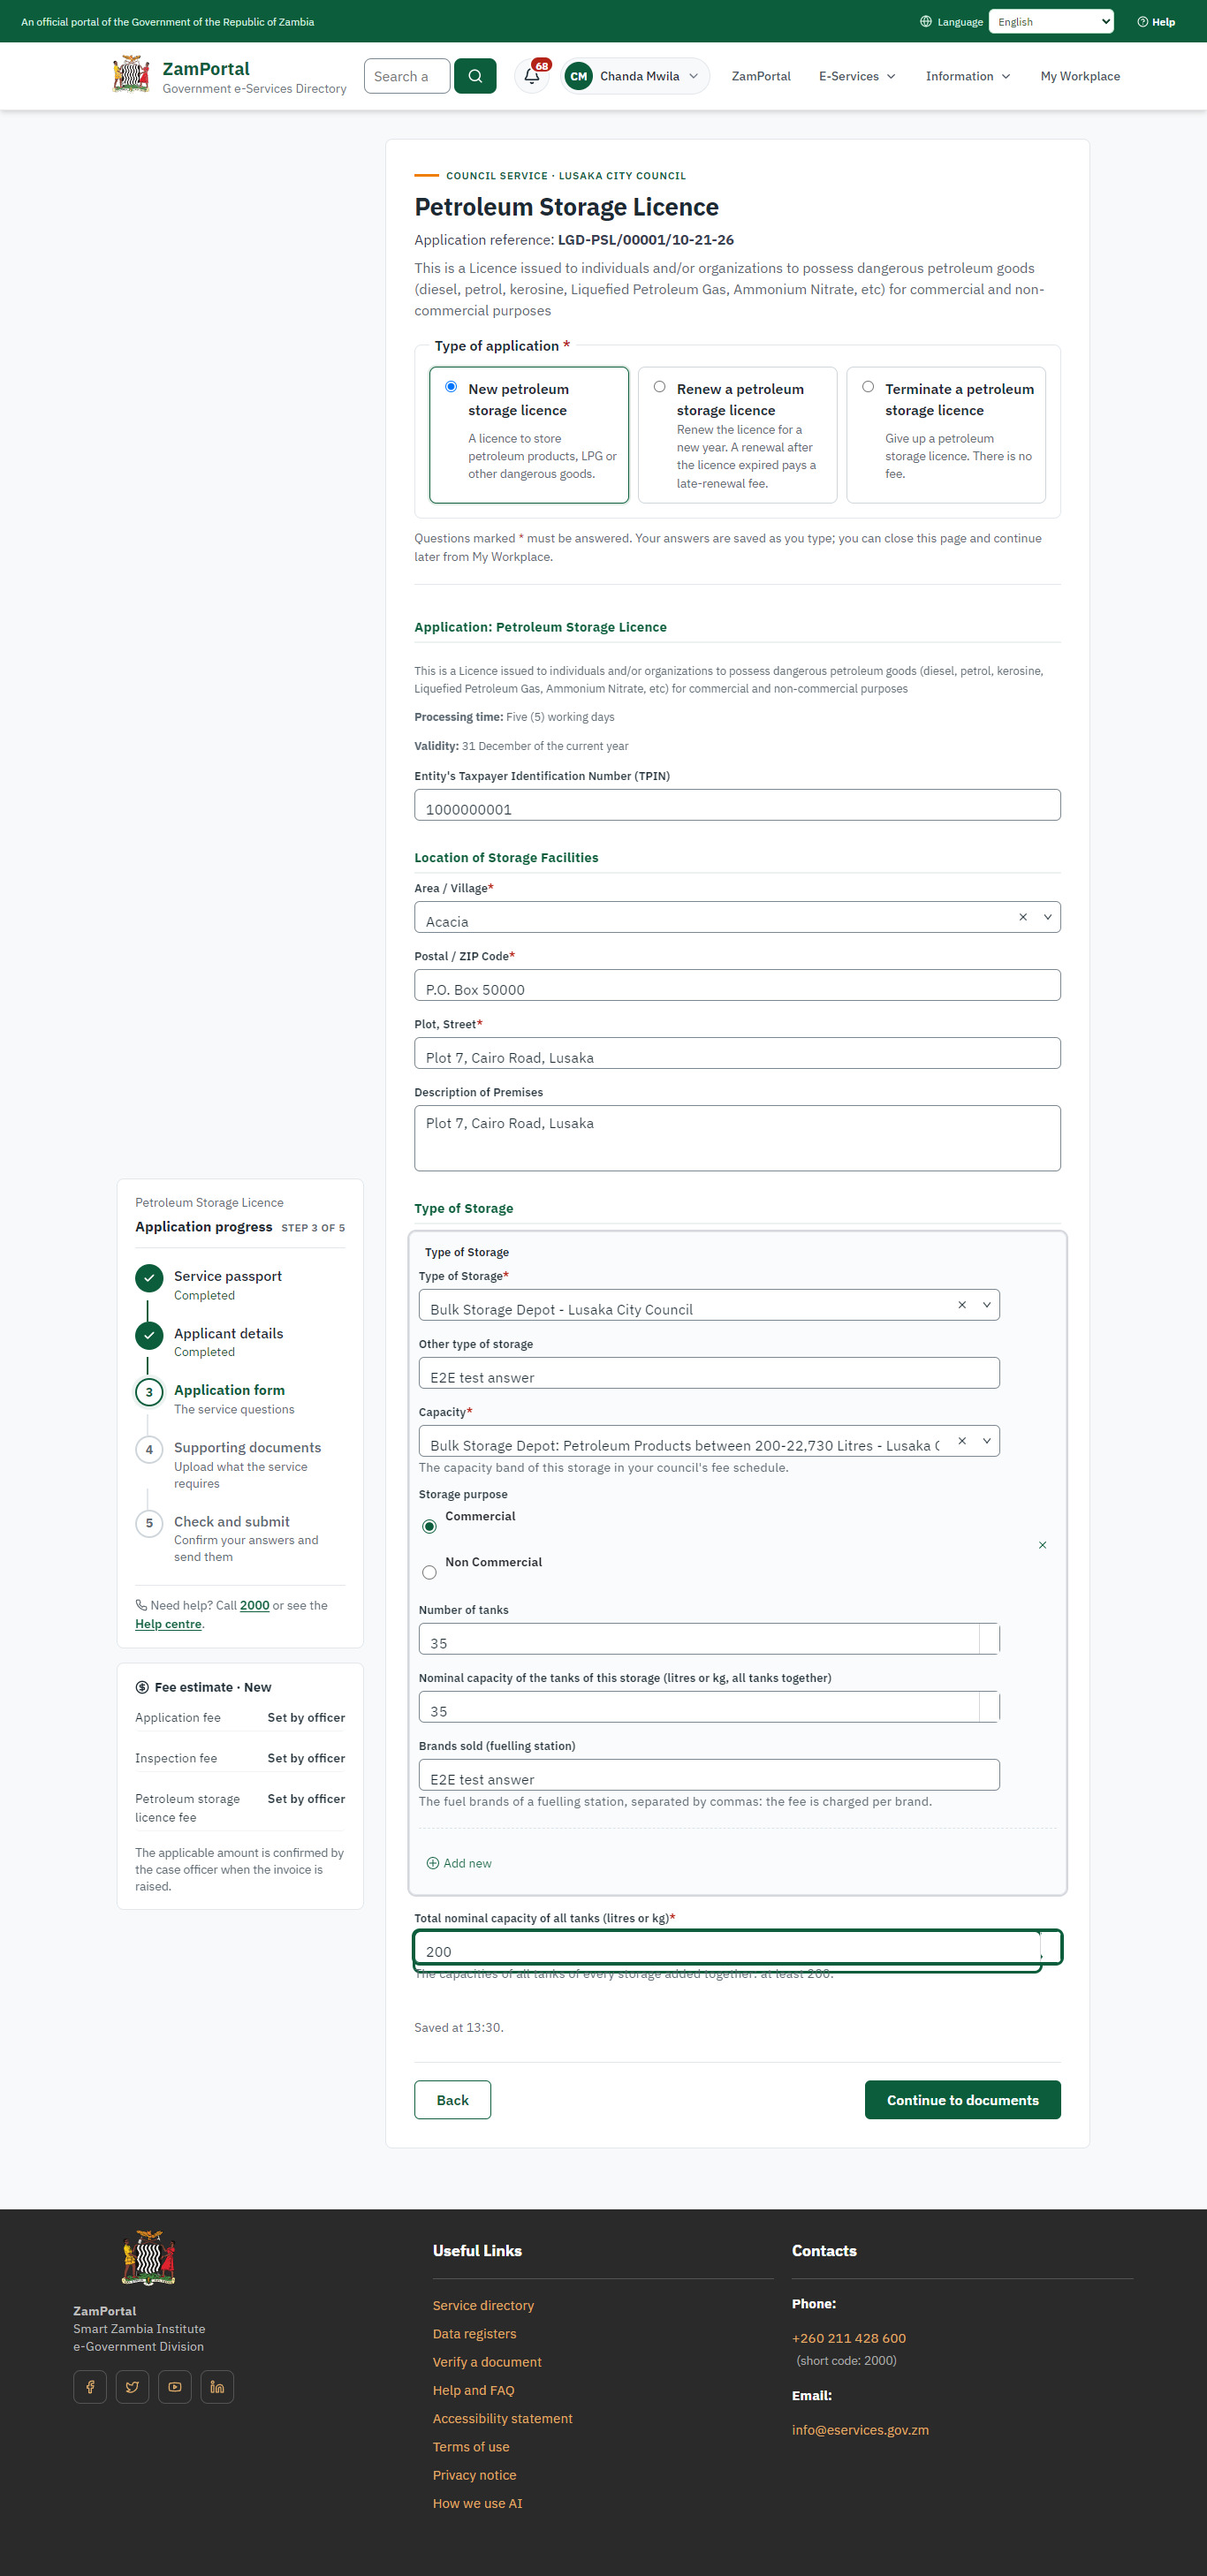Select New petroleum storage licence option

point(452,387)
